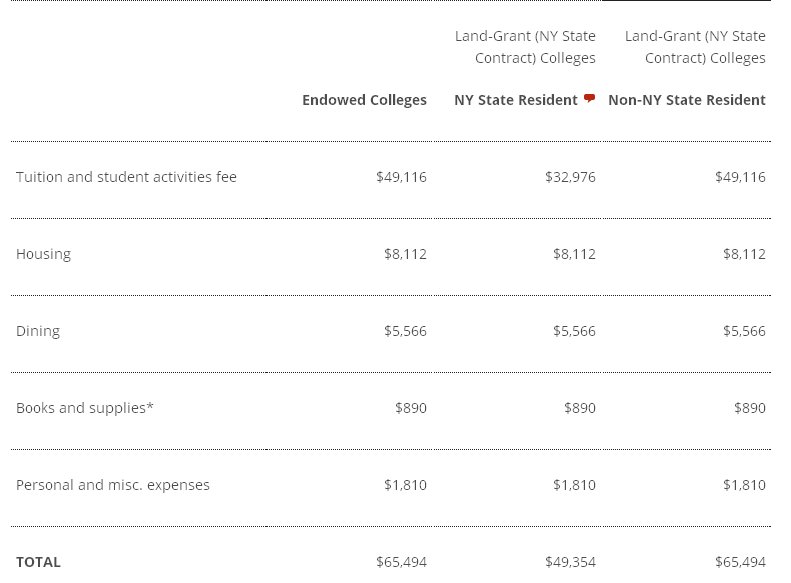
Task: Click the NY State Resident $890 books amount
Action: click(x=580, y=408)
